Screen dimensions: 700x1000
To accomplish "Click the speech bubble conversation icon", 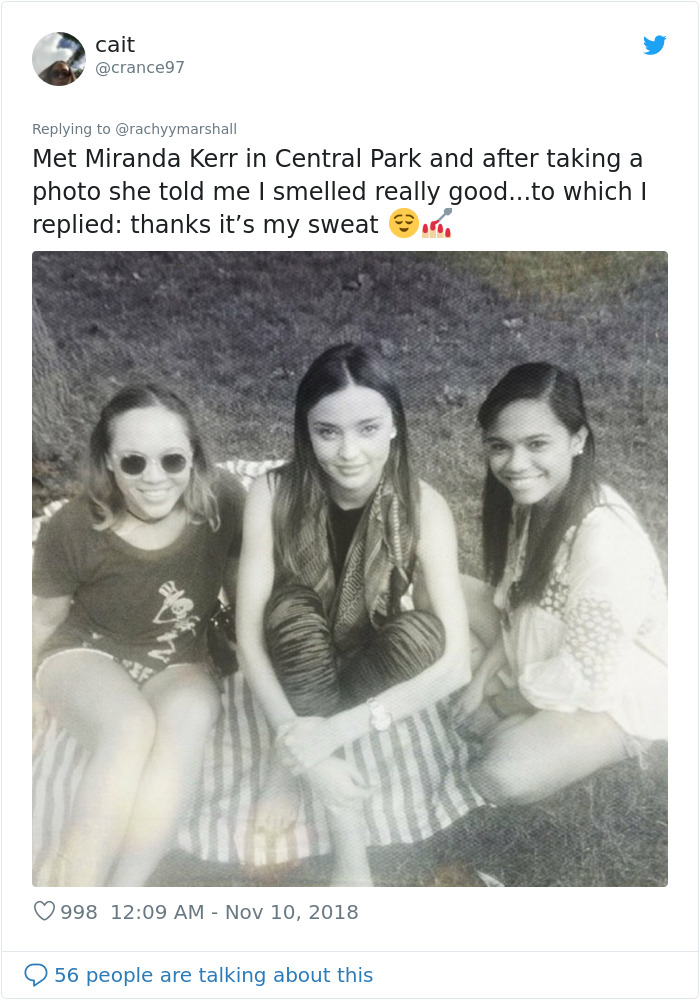I will pyautogui.click(x=36, y=974).
